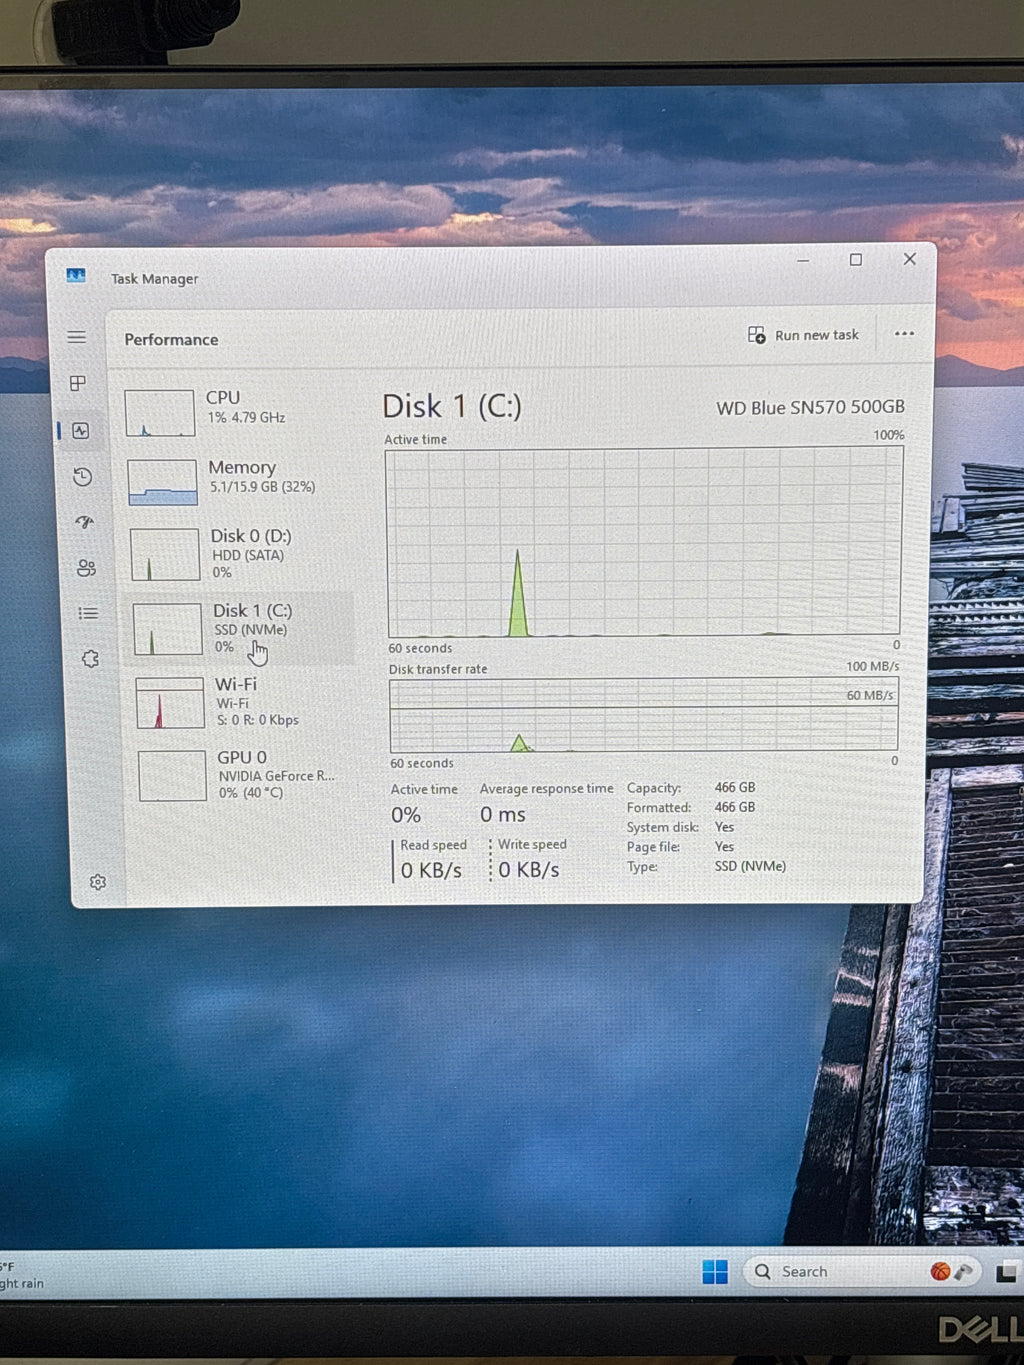Open the Task Manager hamburger navigation menu
1024x1365 pixels.
(76, 337)
